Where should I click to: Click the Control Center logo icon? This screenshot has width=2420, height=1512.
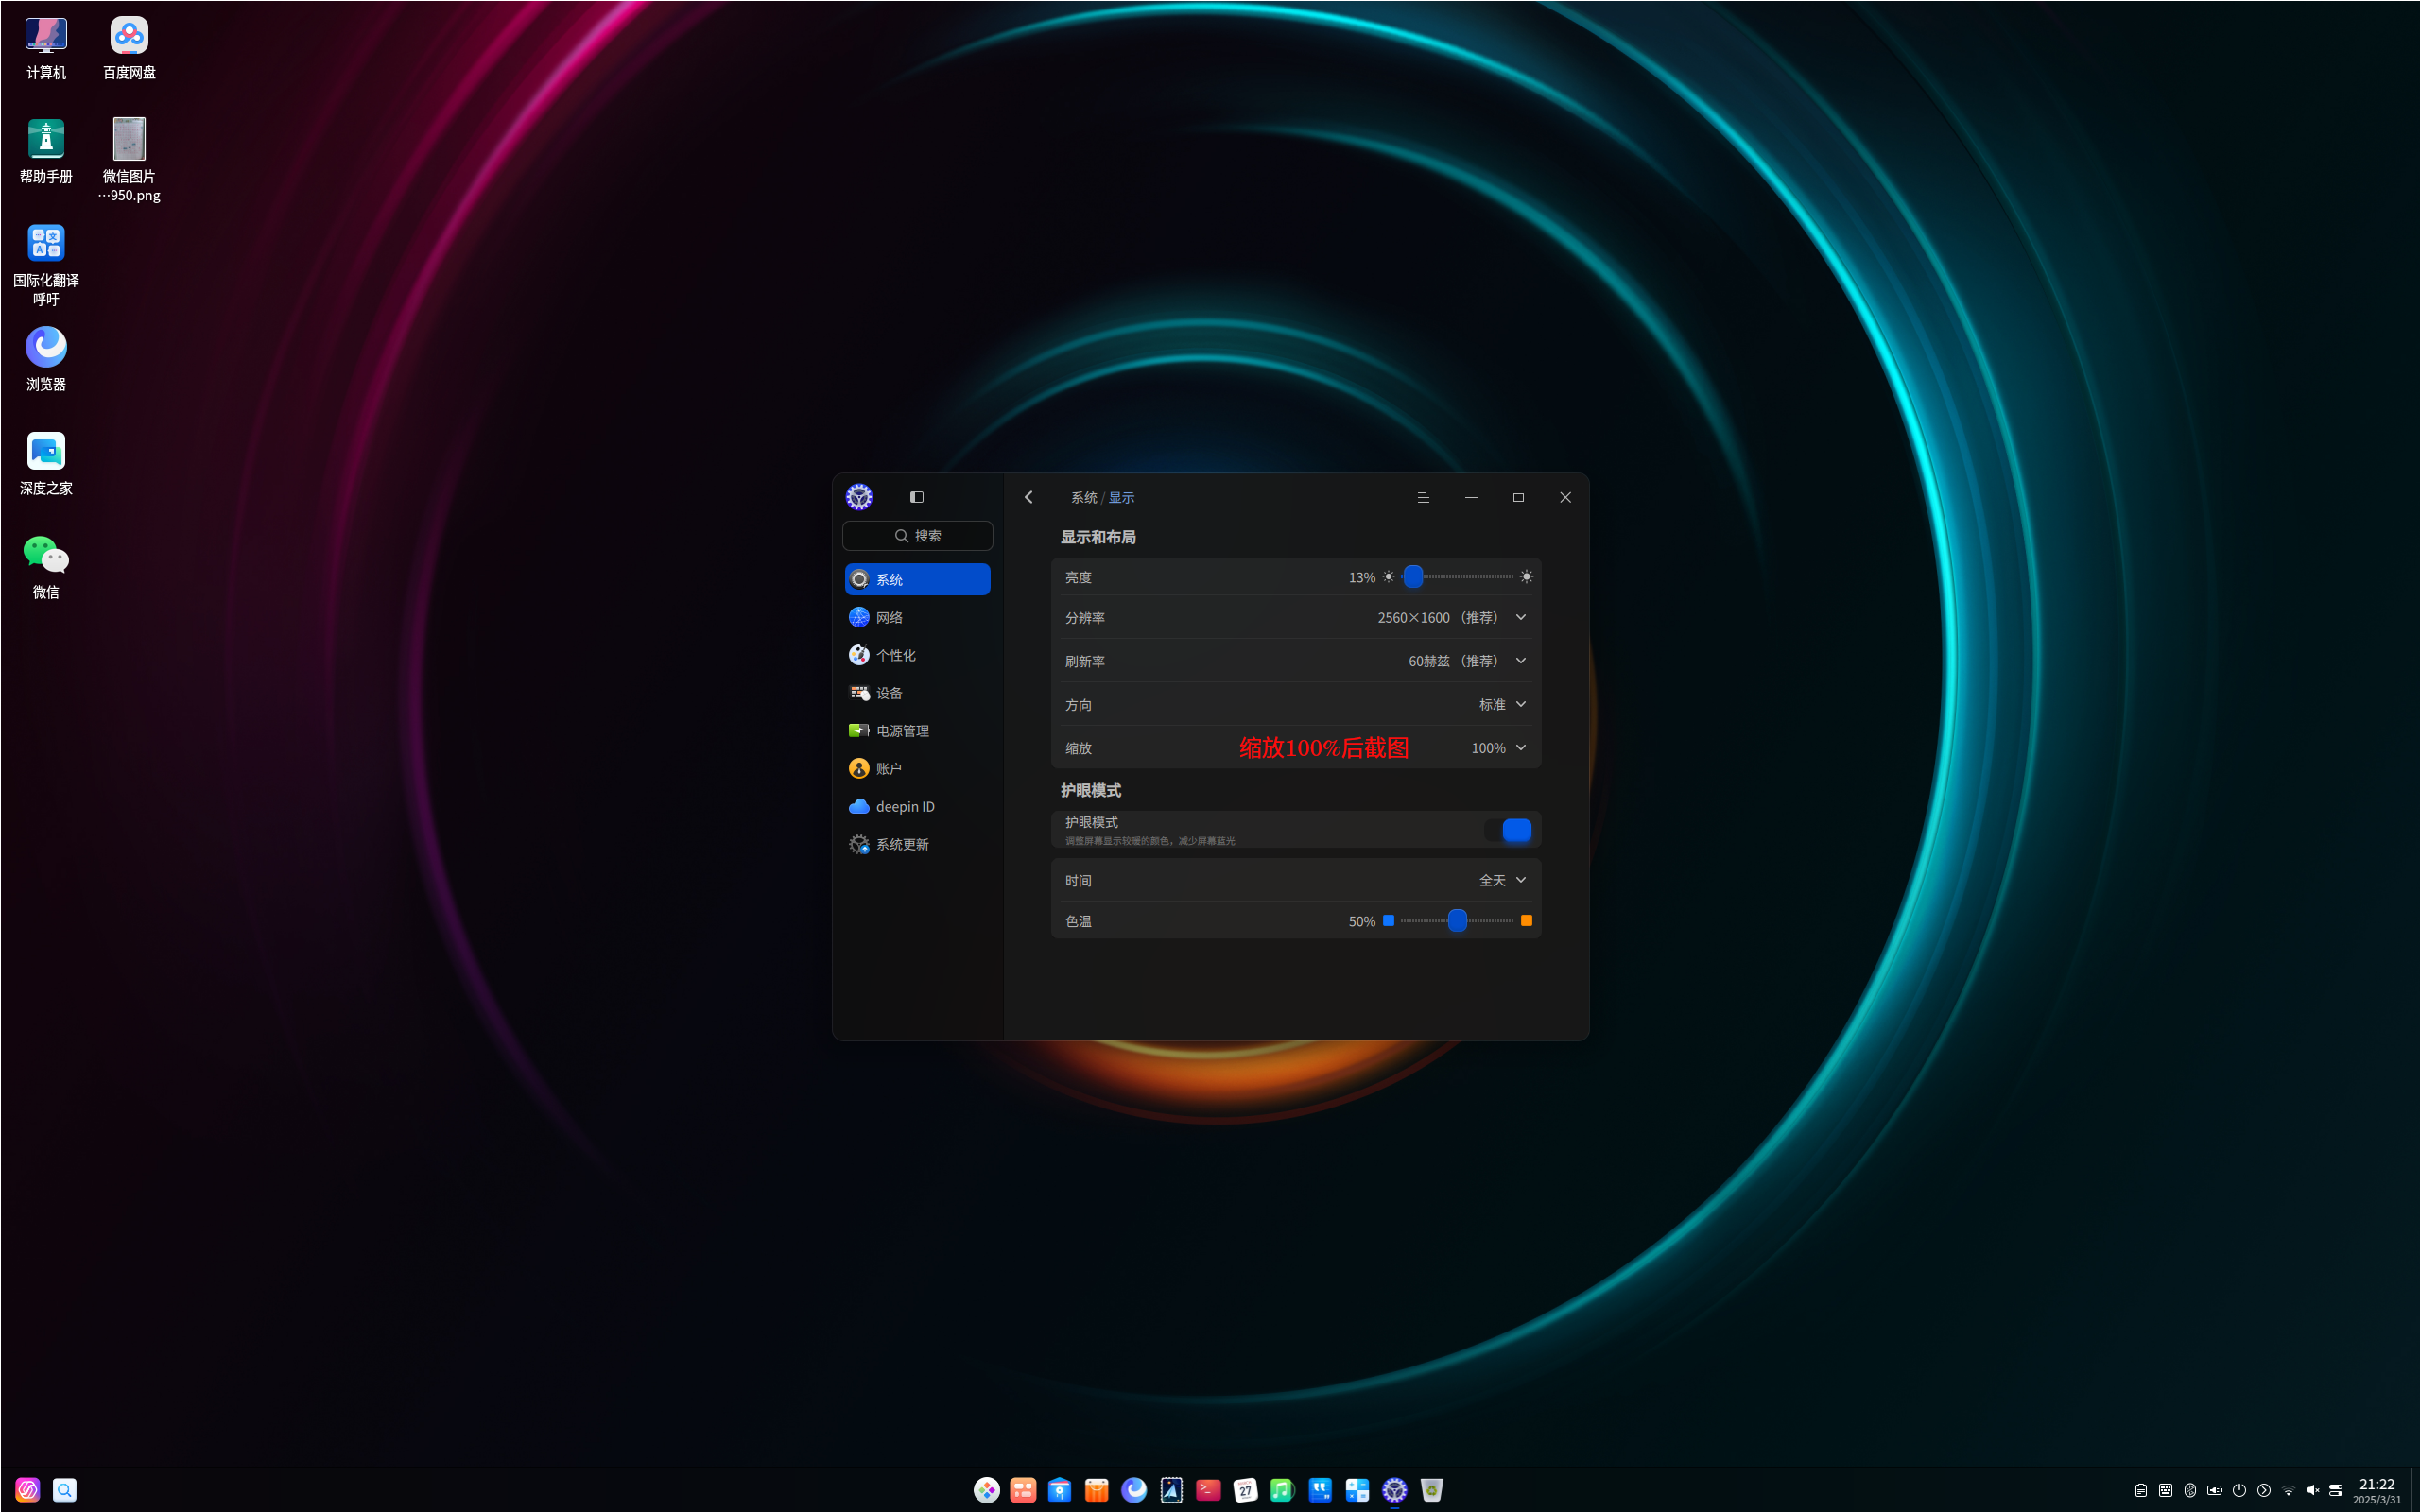point(859,497)
